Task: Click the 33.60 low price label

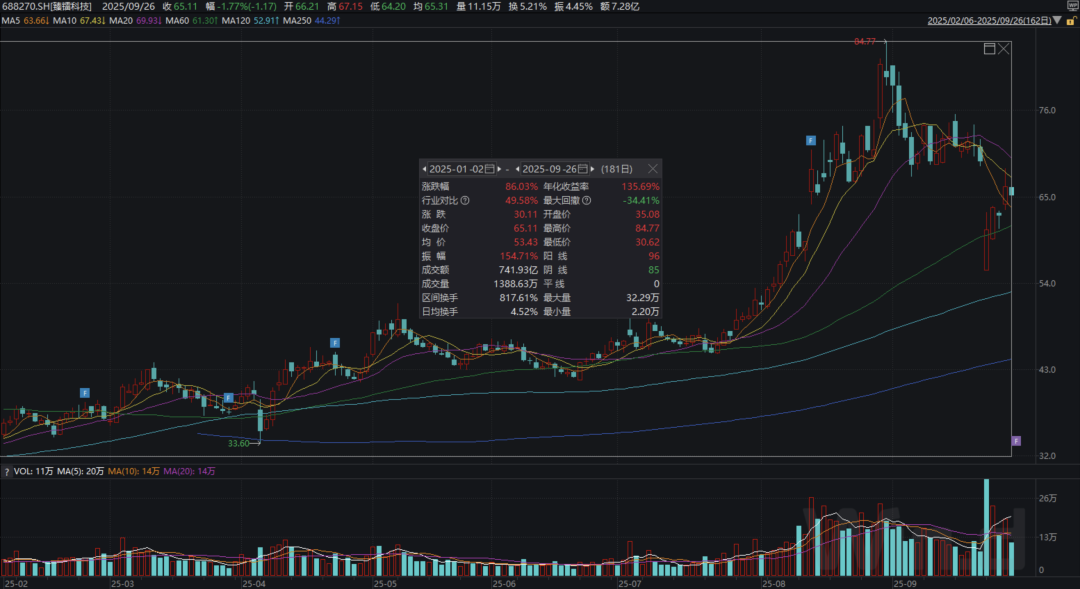Action: coord(238,443)
